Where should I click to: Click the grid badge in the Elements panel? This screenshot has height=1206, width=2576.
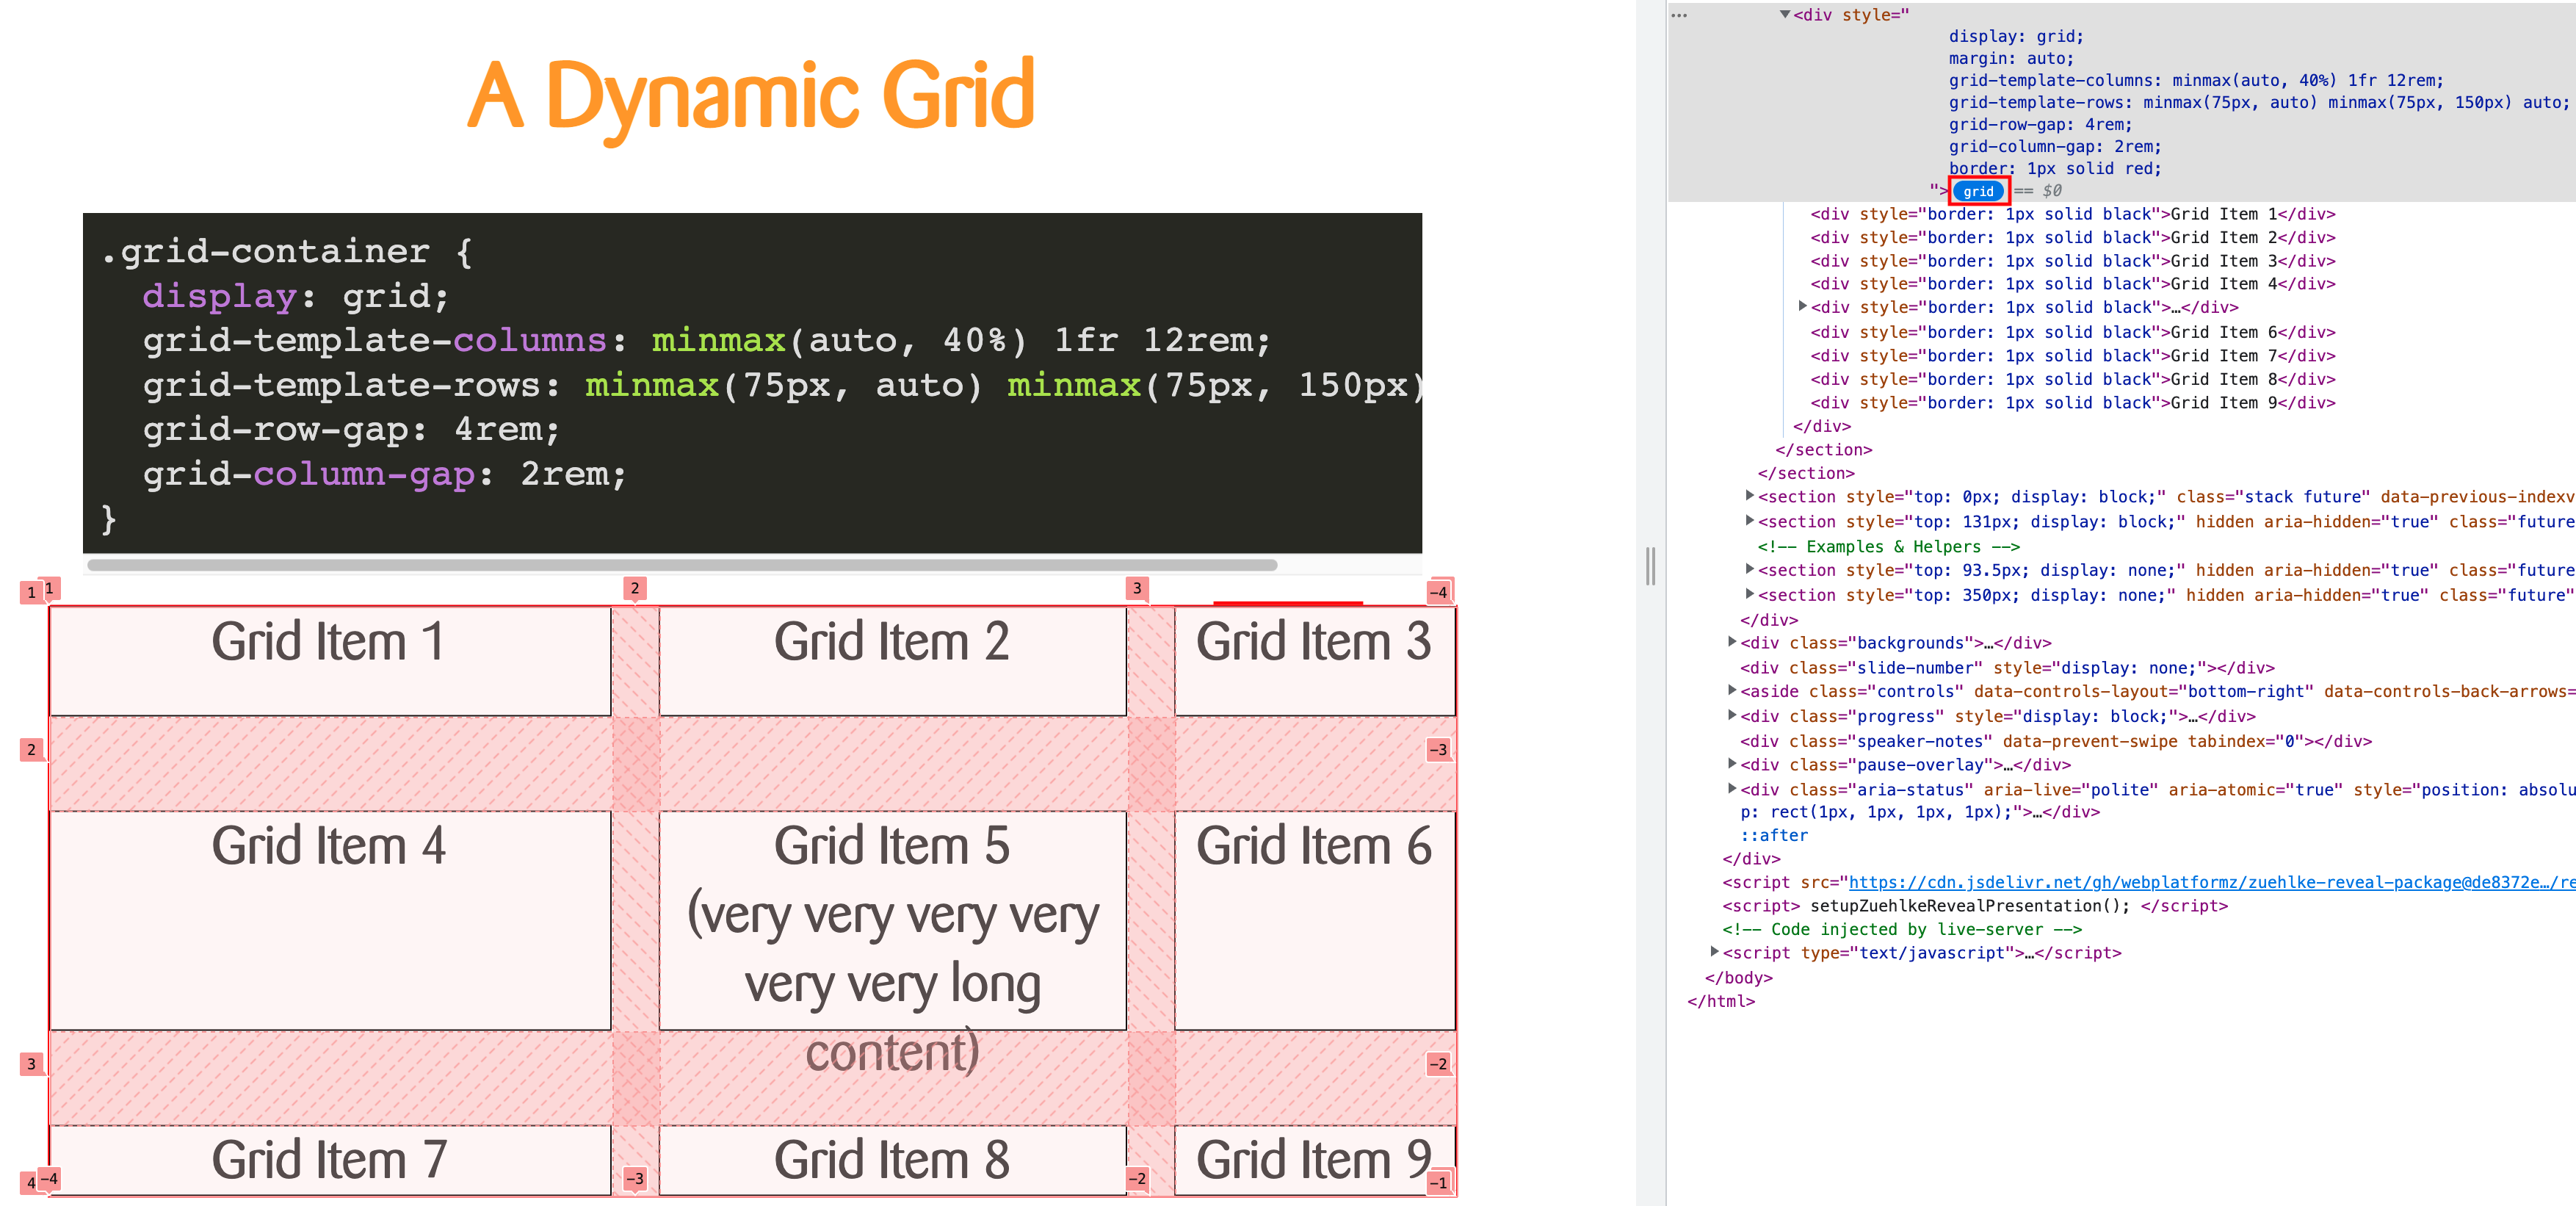(1978, 191)
